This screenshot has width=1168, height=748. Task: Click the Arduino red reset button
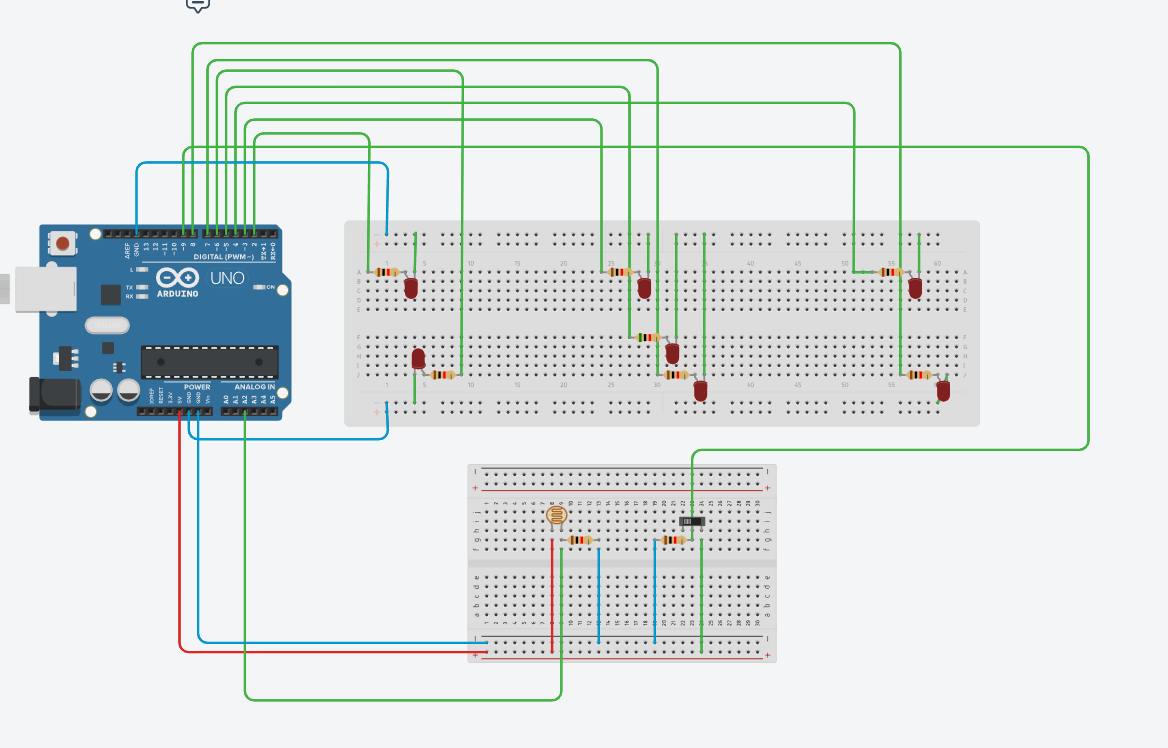click(63, 243)
